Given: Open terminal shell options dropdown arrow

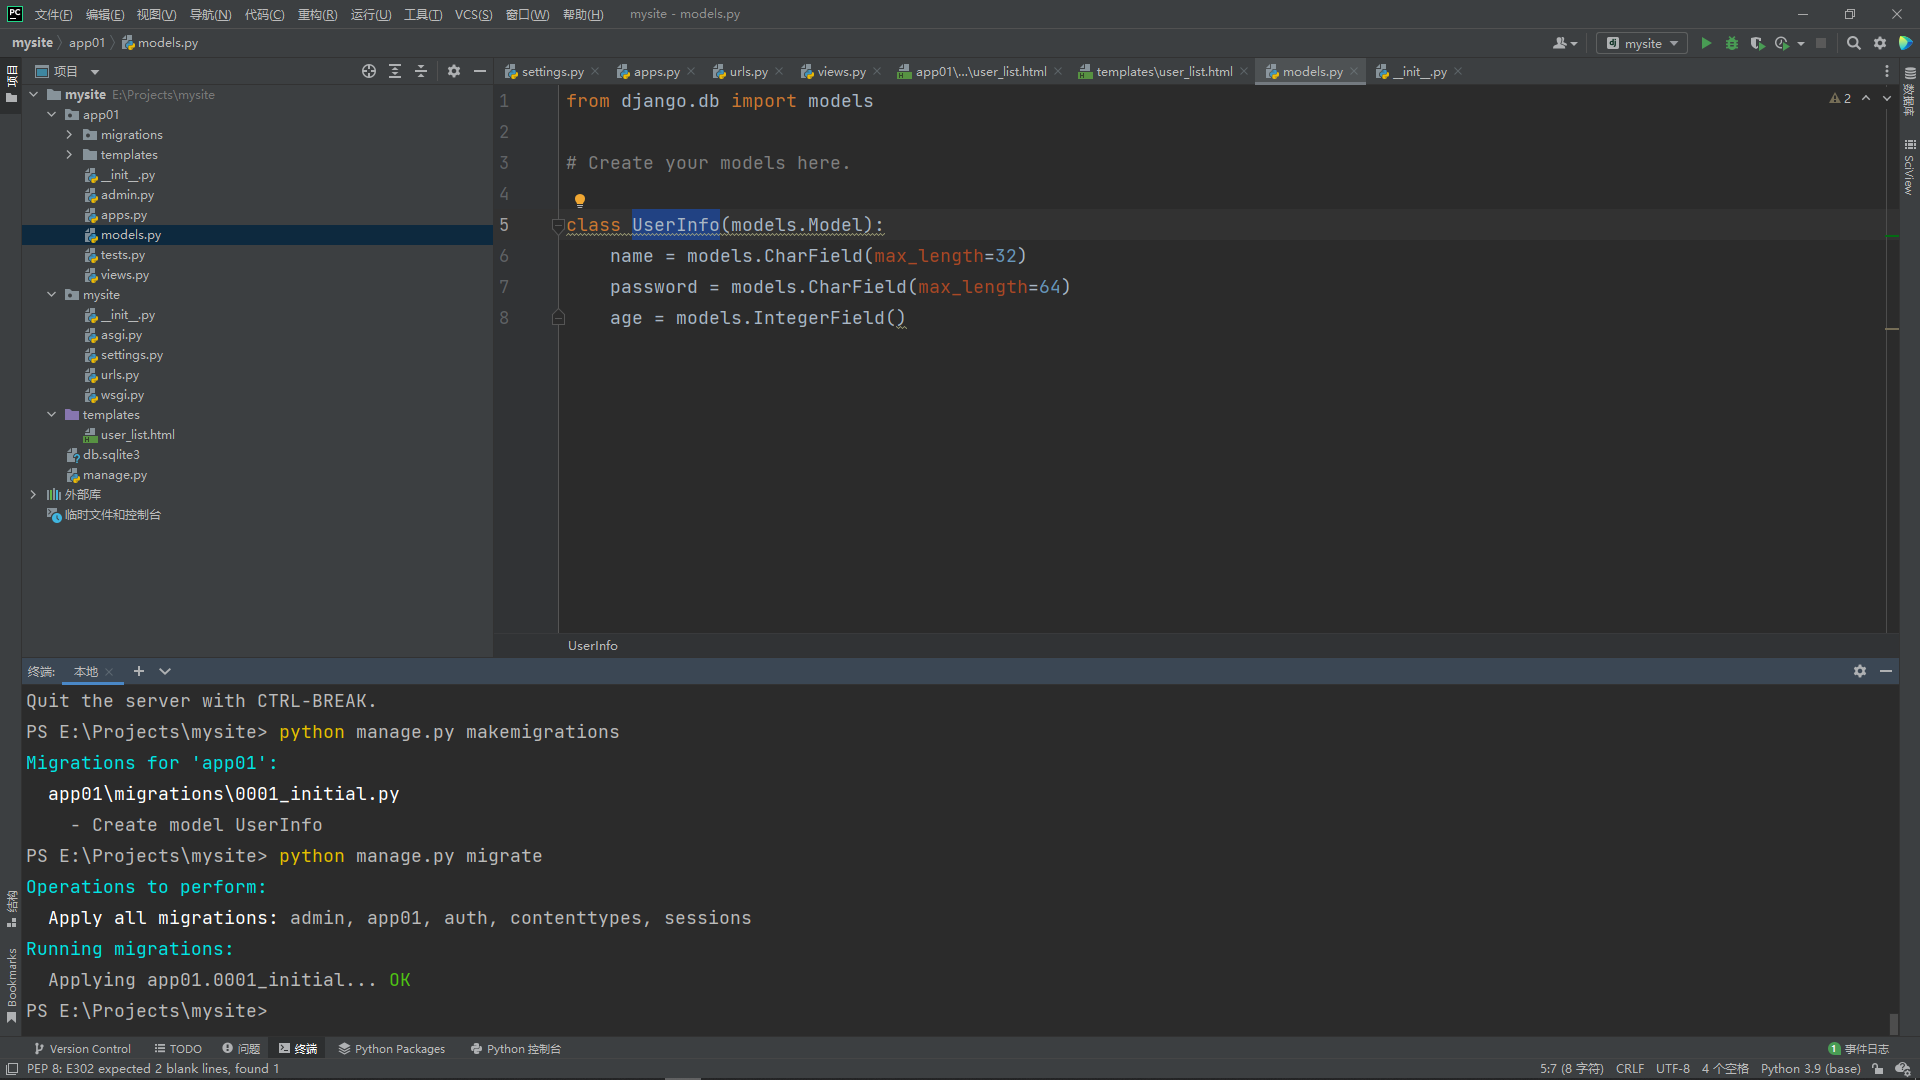Looking at the screenshot, I should point(165,671).
